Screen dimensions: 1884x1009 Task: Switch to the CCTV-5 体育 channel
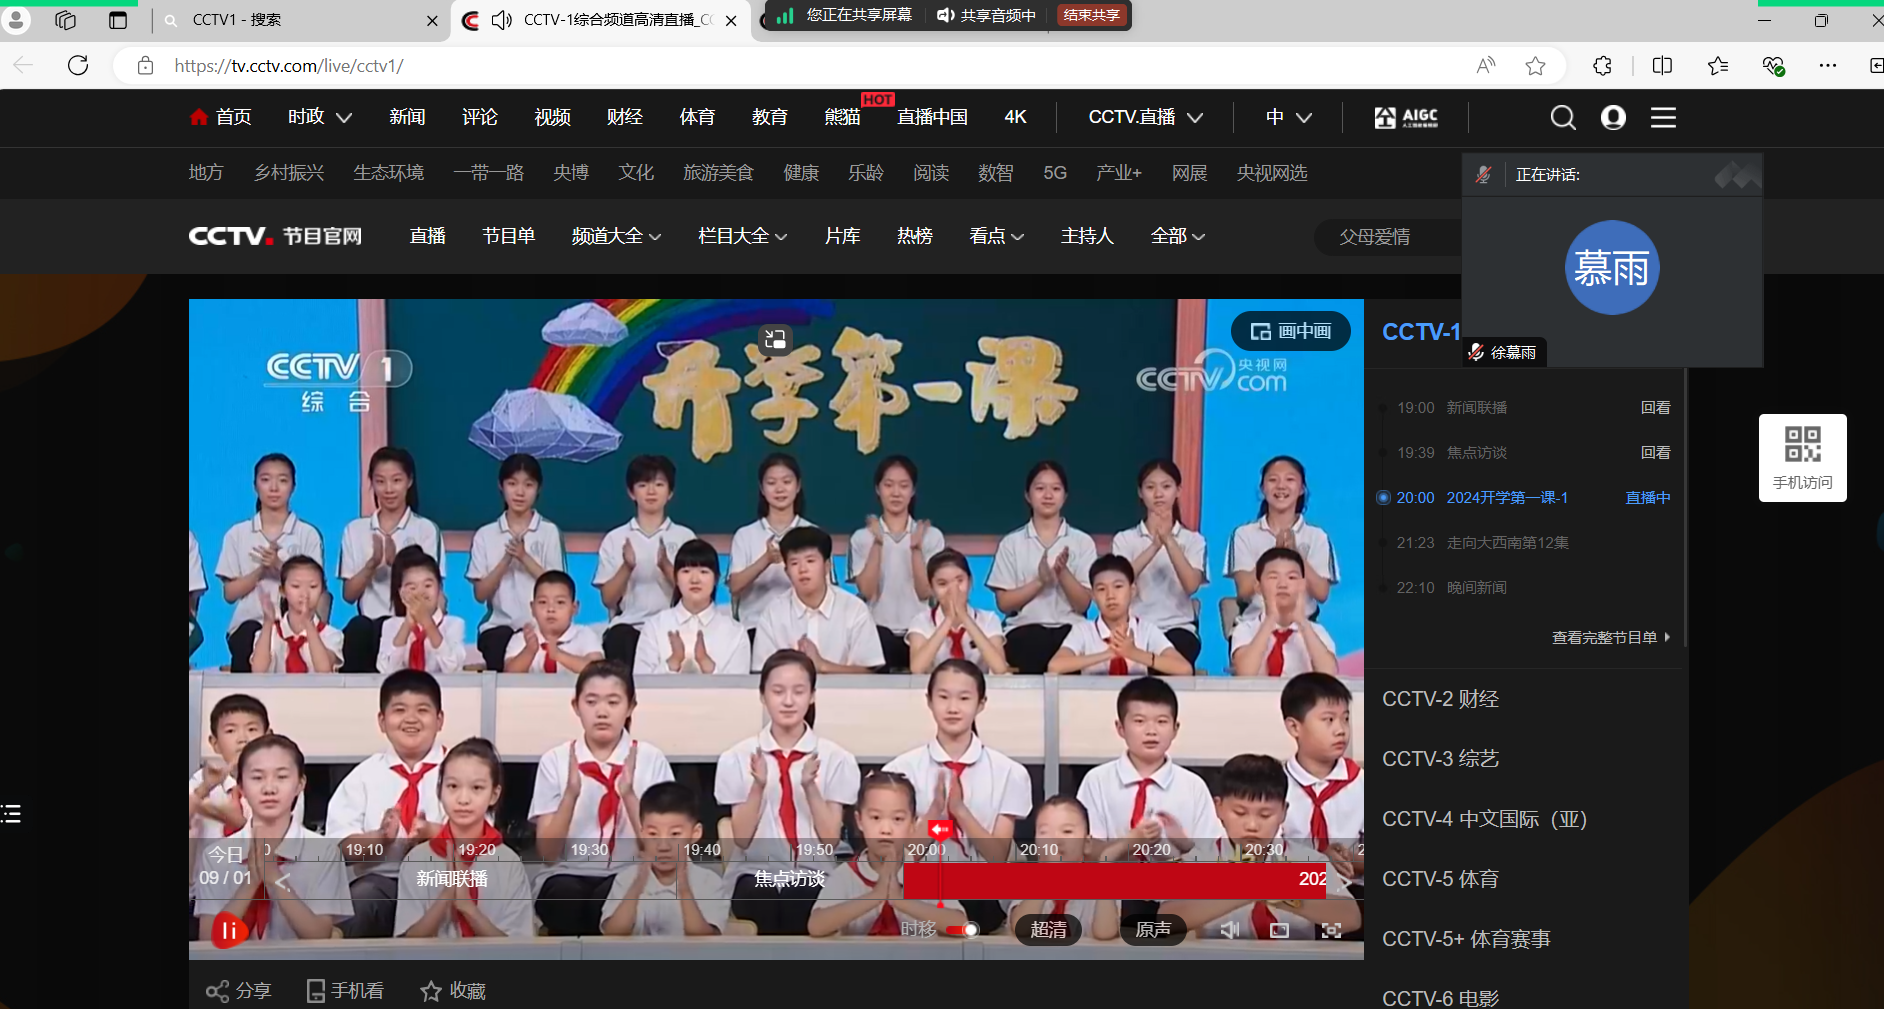click(x=1440, y=879)
